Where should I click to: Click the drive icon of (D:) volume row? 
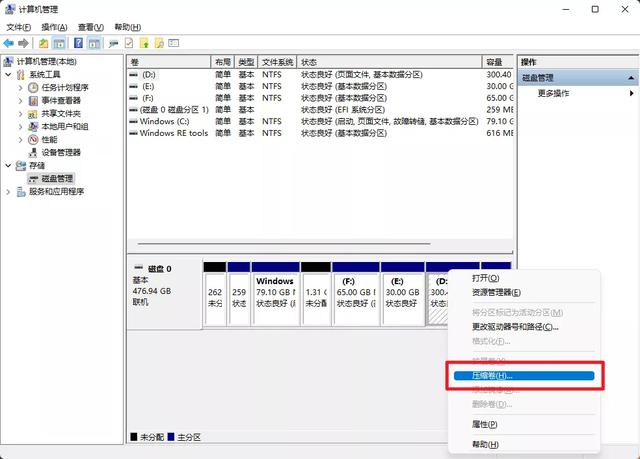click(x=133, y=75)
